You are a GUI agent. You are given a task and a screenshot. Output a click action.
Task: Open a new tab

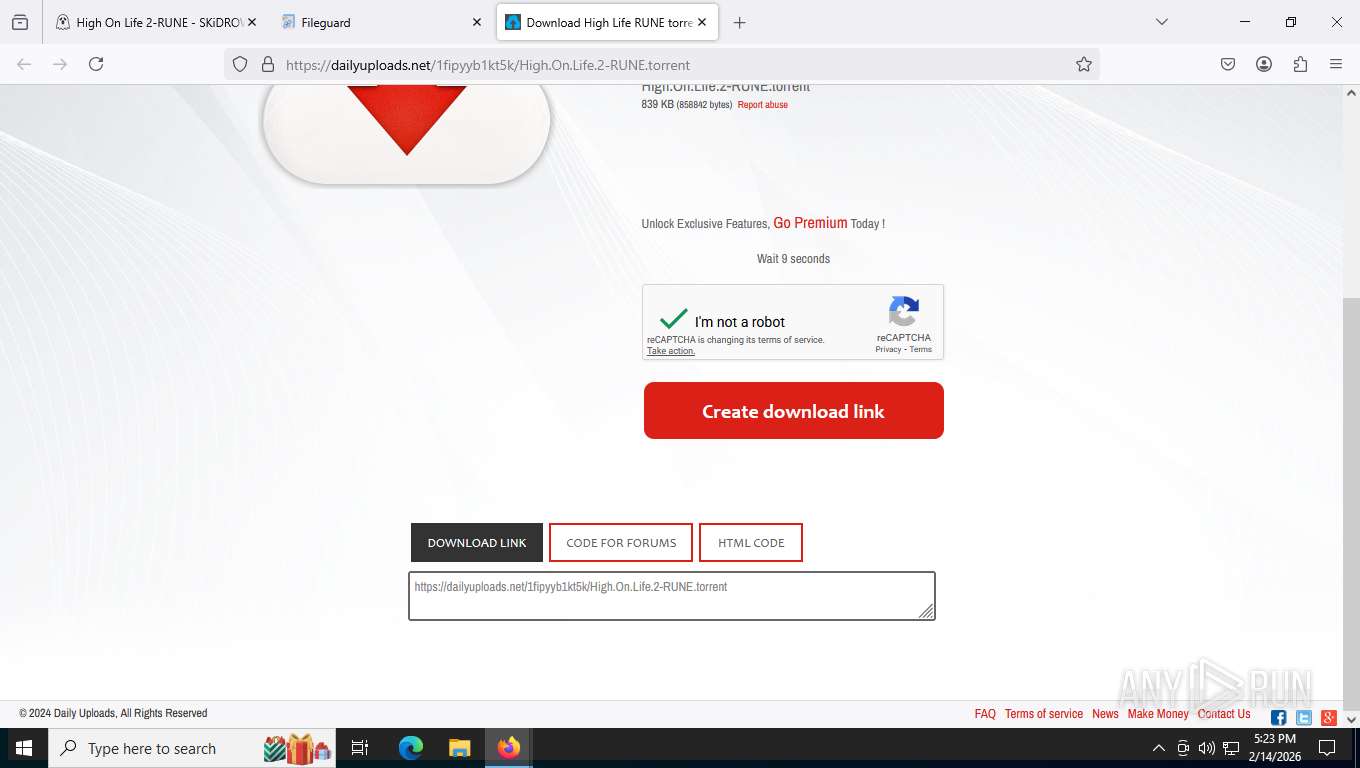[x=740, y=22]
